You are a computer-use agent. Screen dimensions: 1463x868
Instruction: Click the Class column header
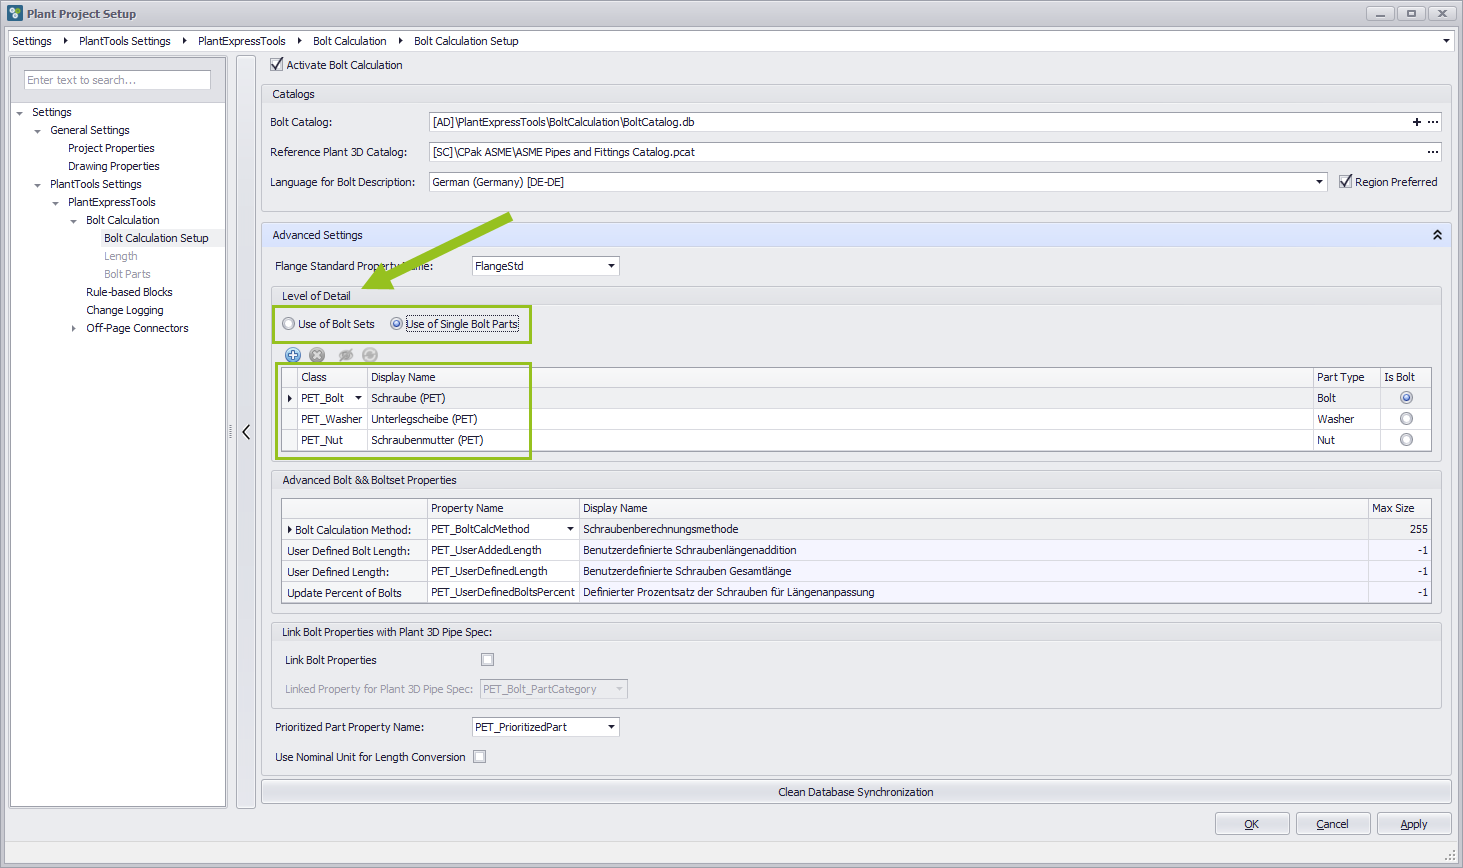pos(332,377)
